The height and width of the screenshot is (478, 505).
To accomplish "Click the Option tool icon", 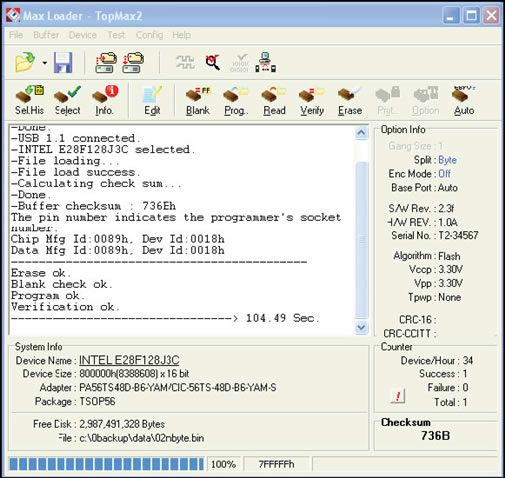I will click(x=426, y=100).
